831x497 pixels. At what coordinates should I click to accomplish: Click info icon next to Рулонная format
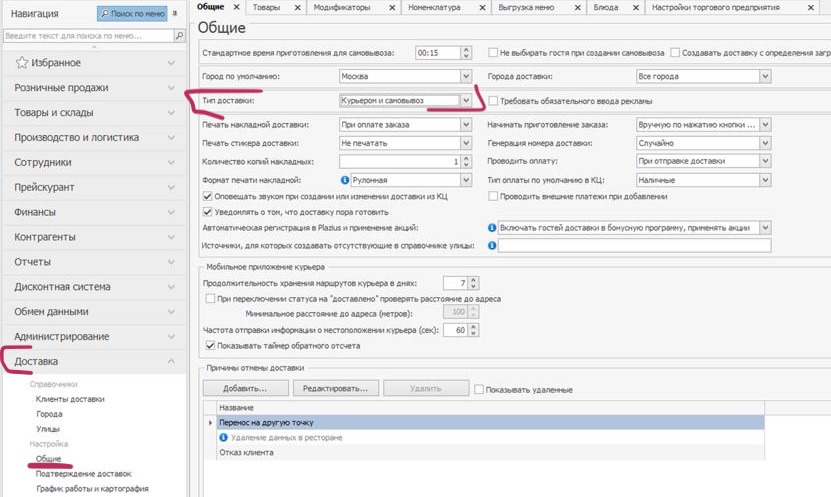point(345,179)
